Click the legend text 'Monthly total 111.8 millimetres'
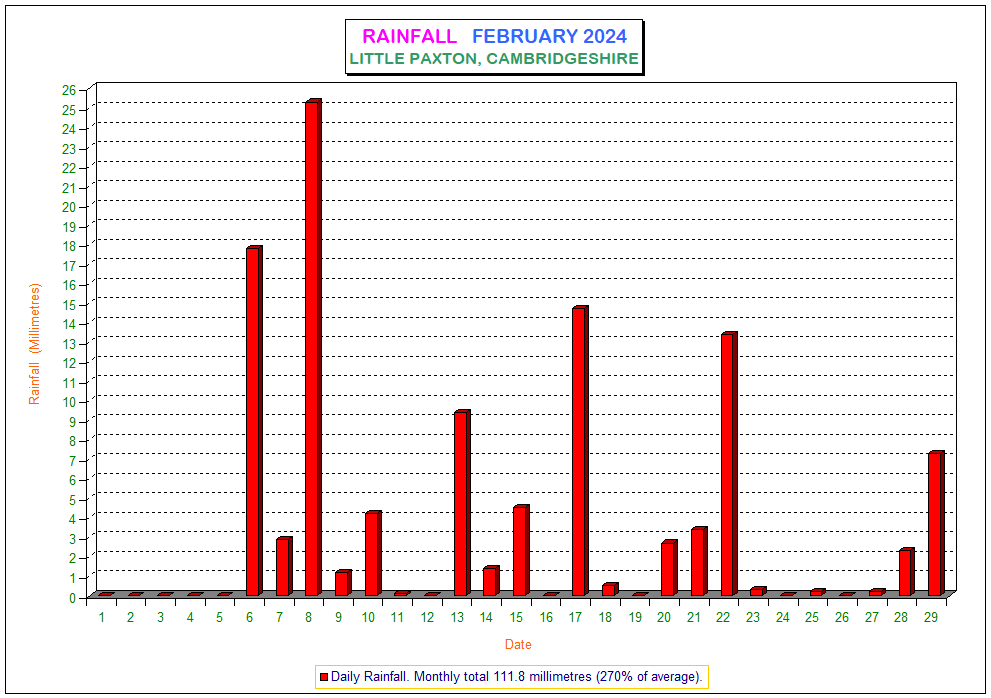 point(502,677)
